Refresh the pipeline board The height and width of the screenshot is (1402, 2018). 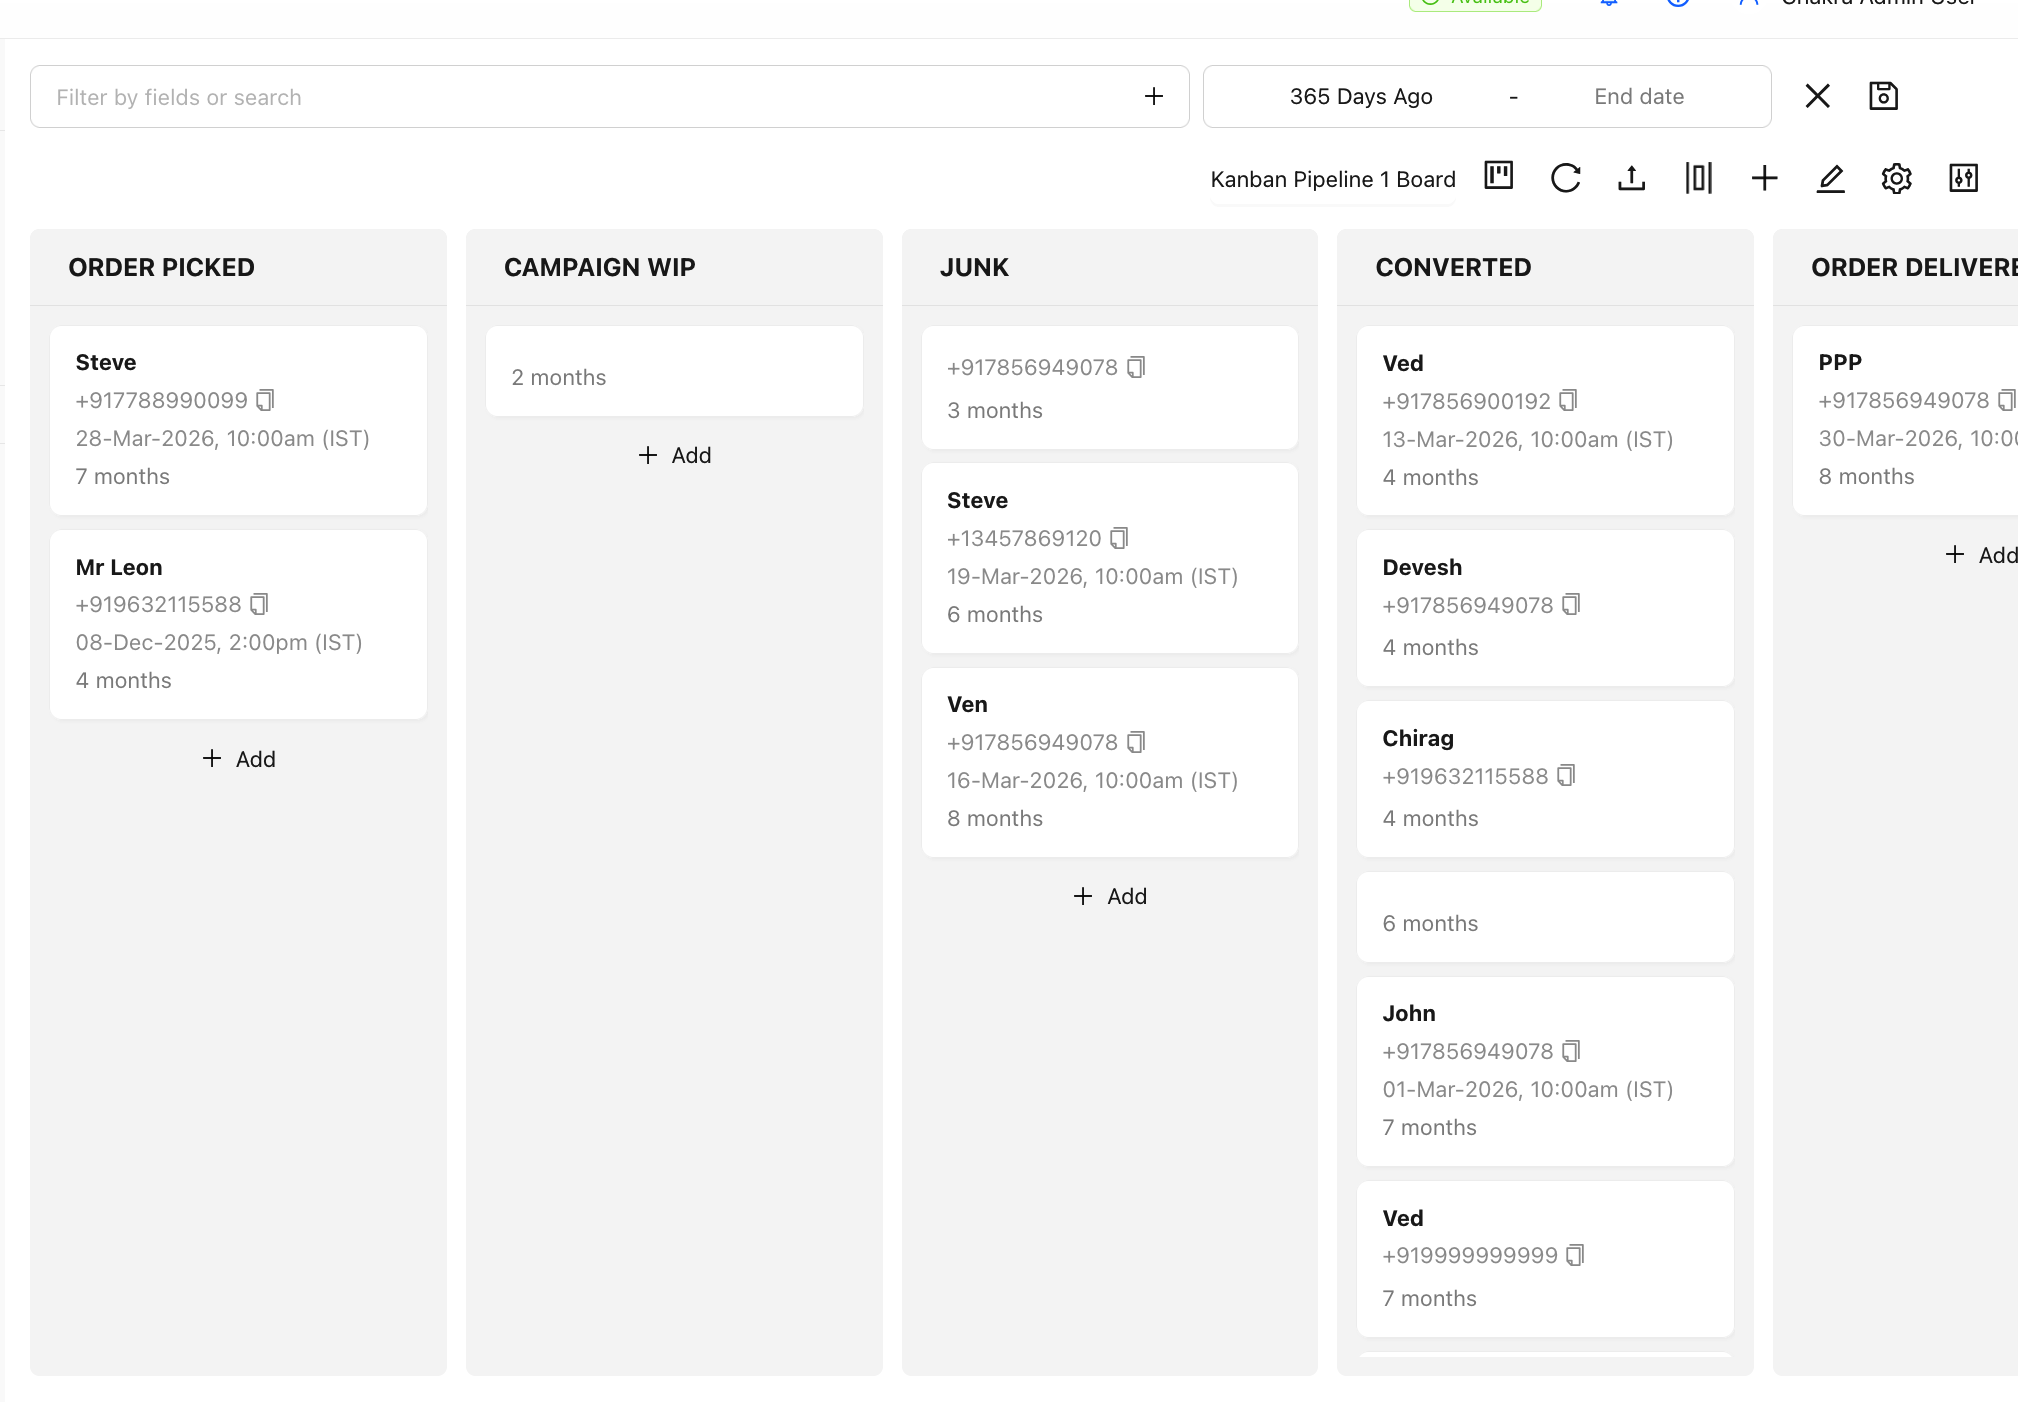click(x=1565, y=178)
